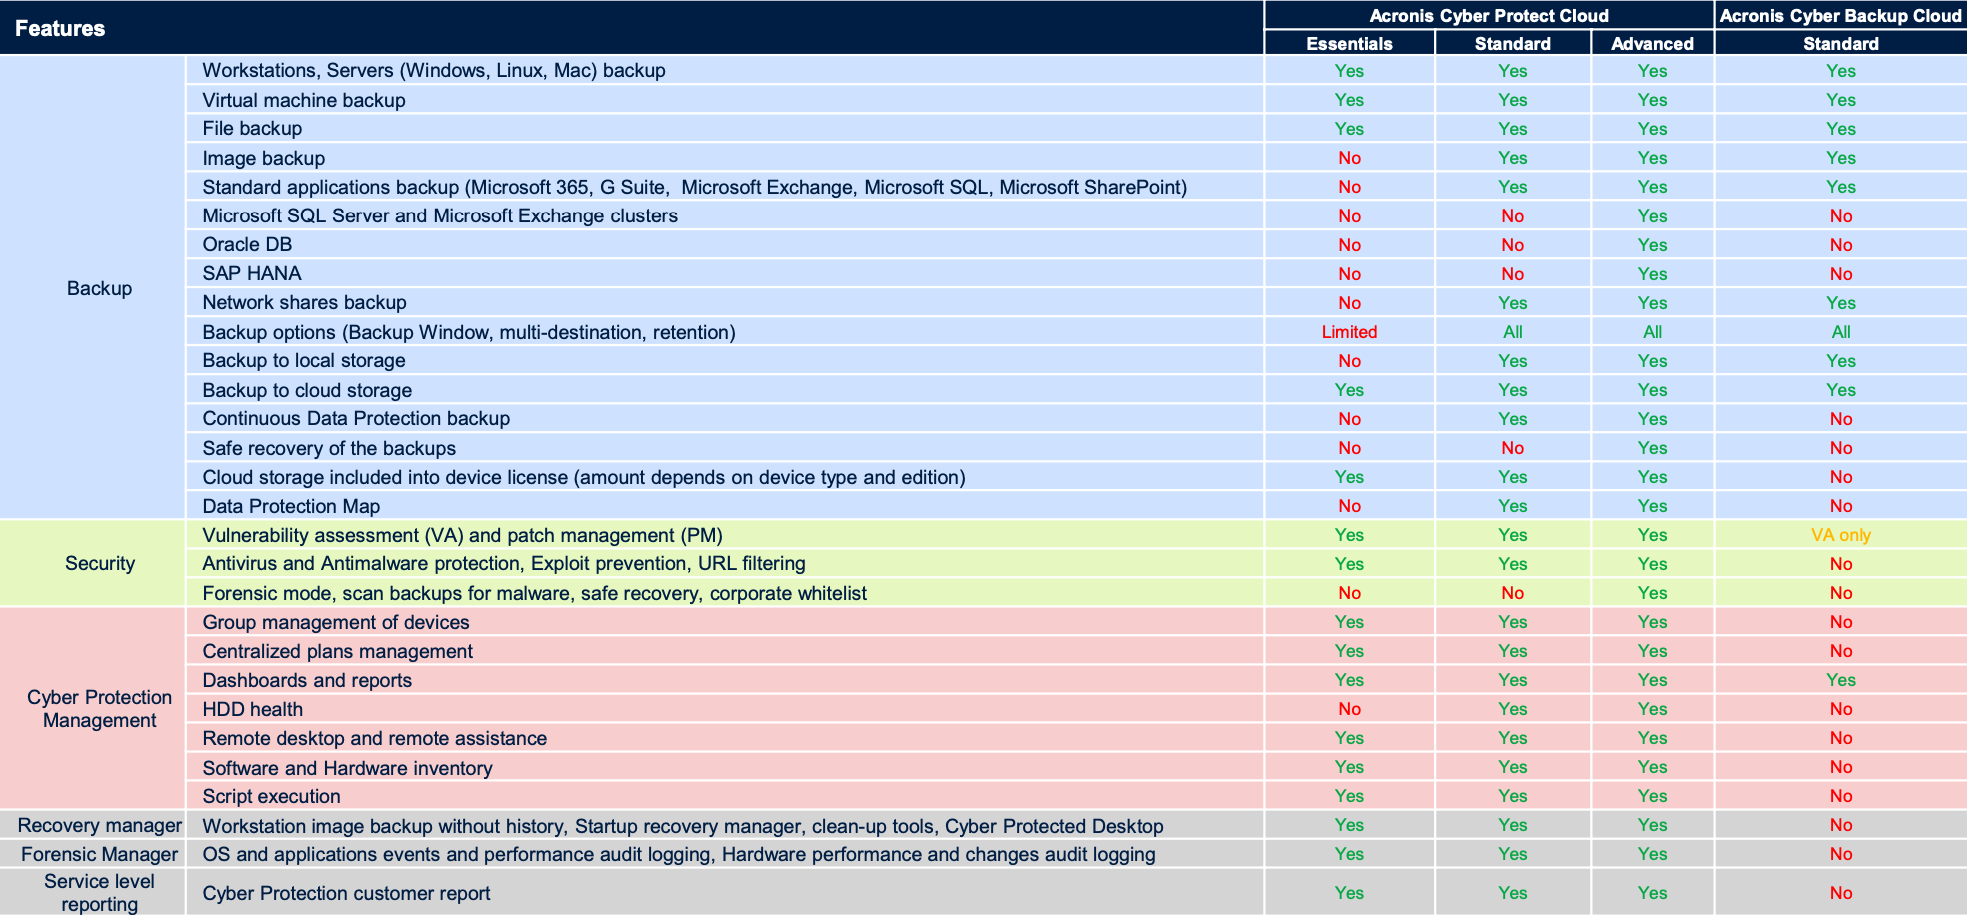The height and width of the screenshot is (915, 1967).
Task: Select the Acronis Cyber Protect Cloud header
Action: click(x=1488, y=15)
